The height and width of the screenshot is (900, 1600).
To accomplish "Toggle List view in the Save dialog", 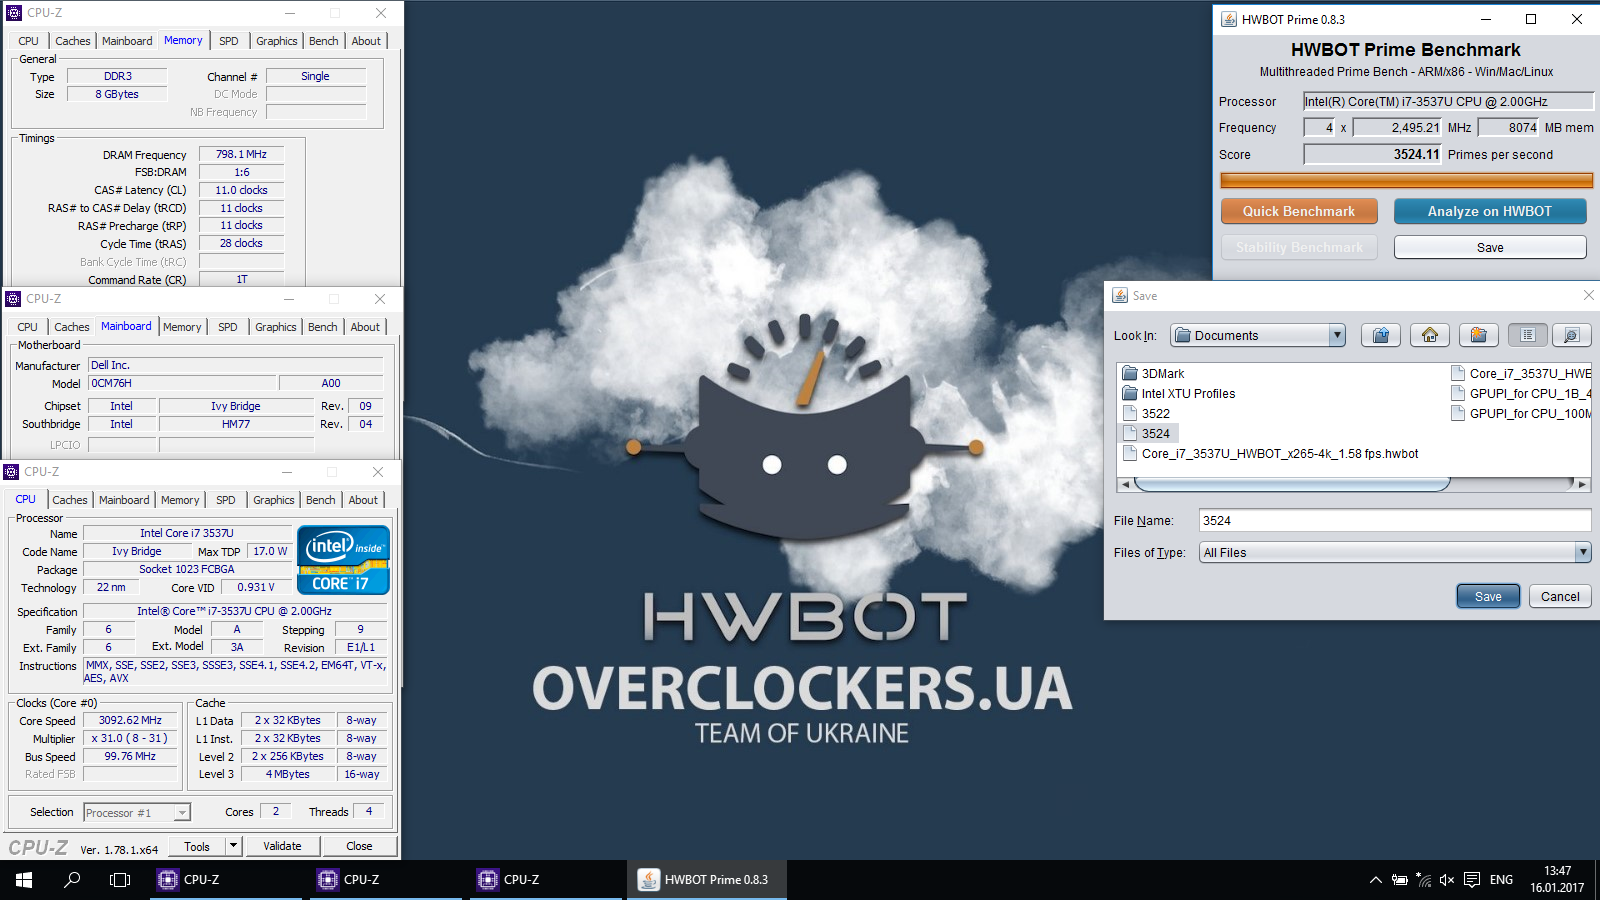I will (1528, 336).
